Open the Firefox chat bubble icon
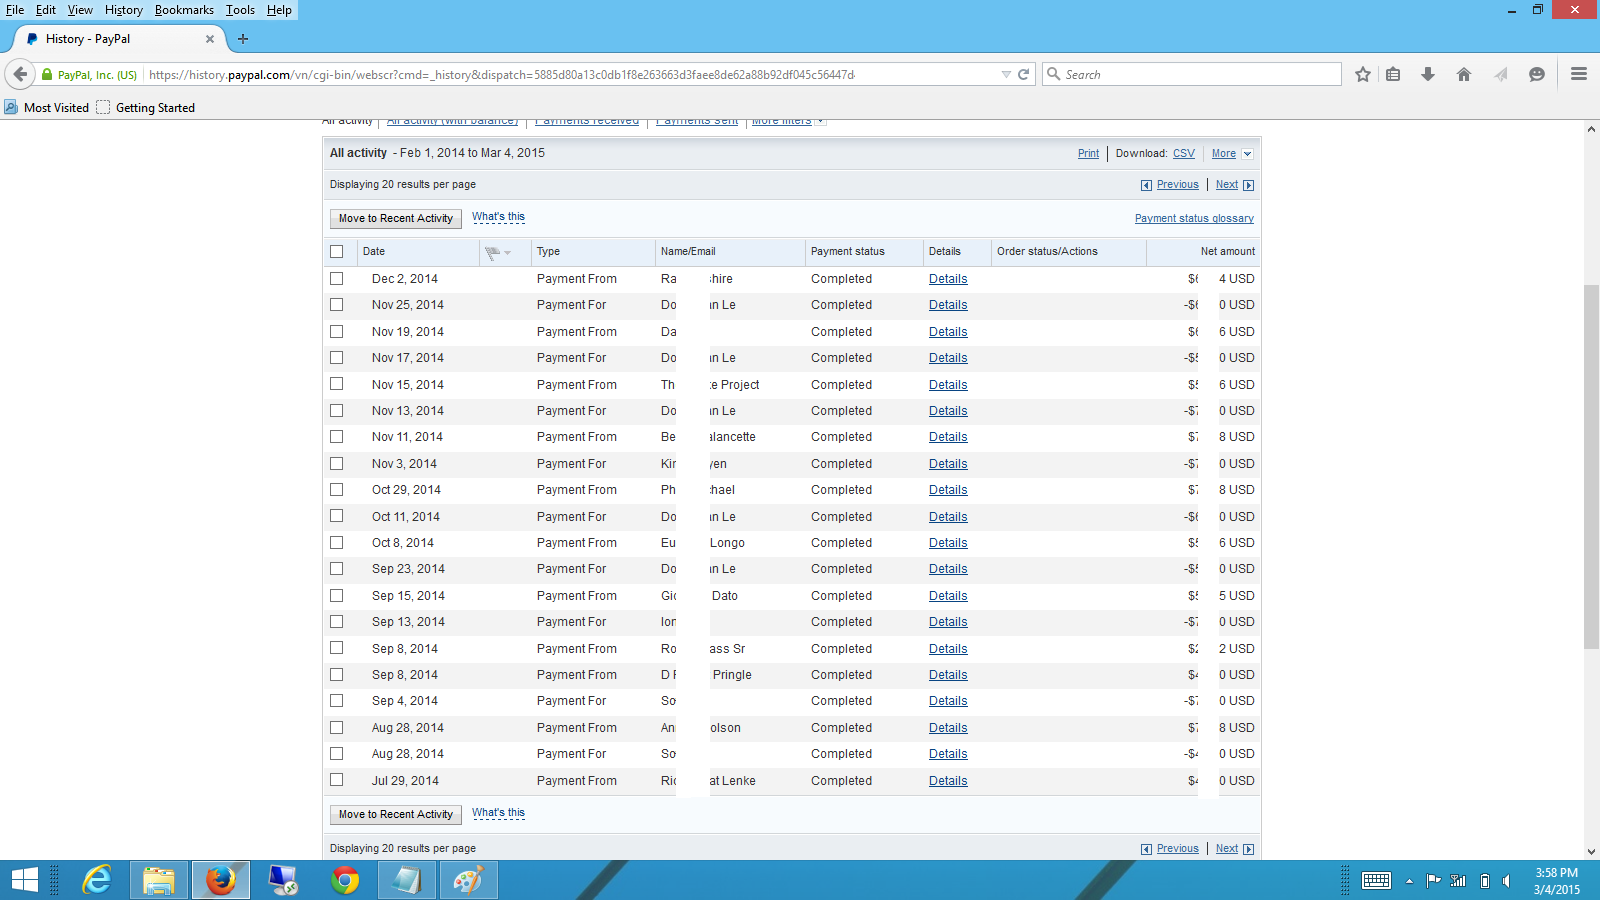The height and width of the screenshot is (900, 1600). coord(1537,75)
